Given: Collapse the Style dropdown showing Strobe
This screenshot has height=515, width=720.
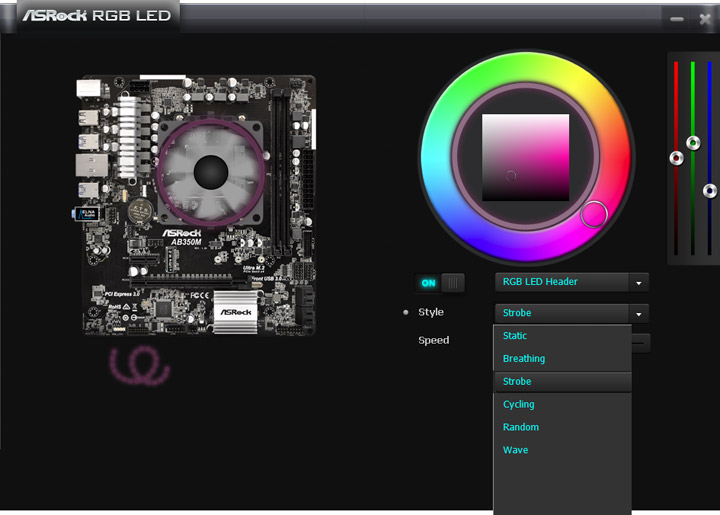Looking at the screenshot, I should (x=572, y=313).
